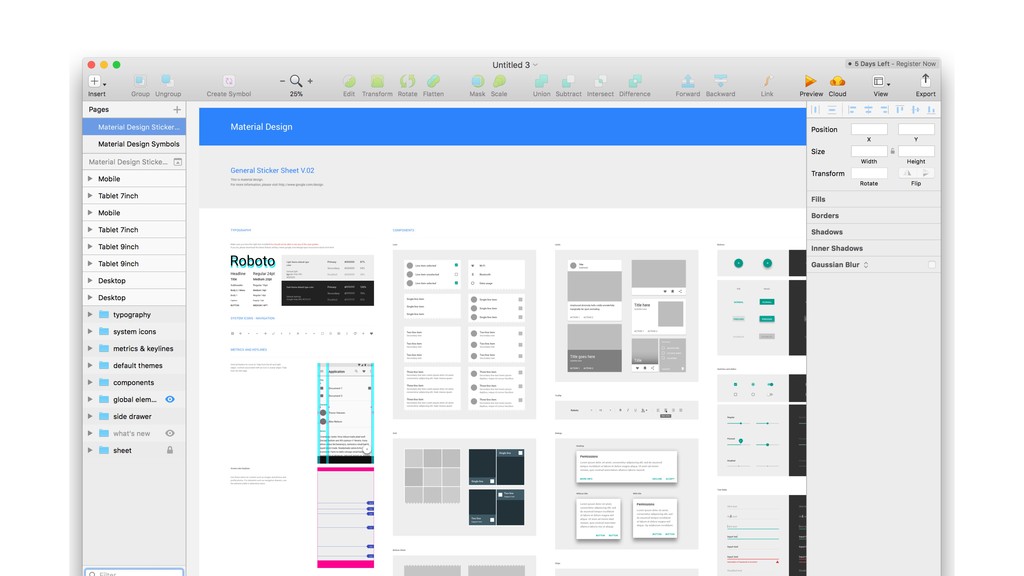Start Preview with the play icon
1024x576 pixels.
pyautogui.click(x=810, y=81)
